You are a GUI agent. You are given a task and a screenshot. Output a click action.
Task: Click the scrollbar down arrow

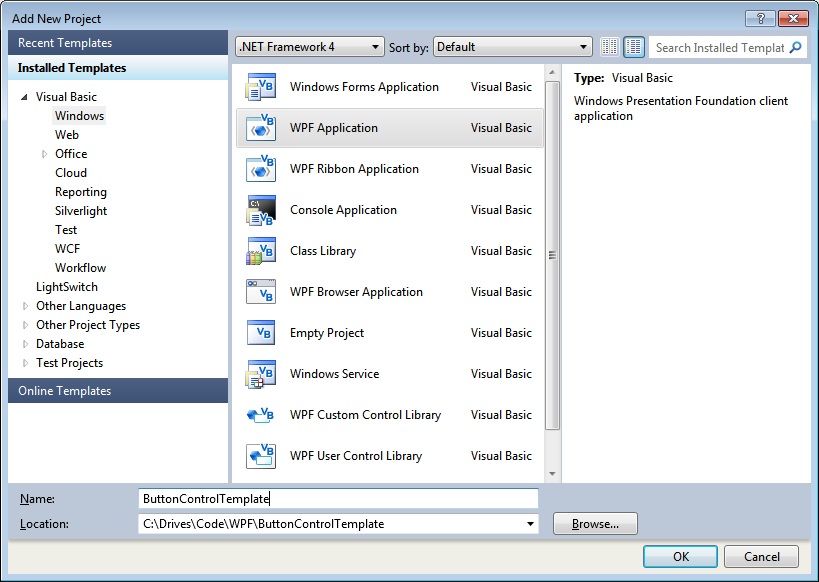(552, 473)
